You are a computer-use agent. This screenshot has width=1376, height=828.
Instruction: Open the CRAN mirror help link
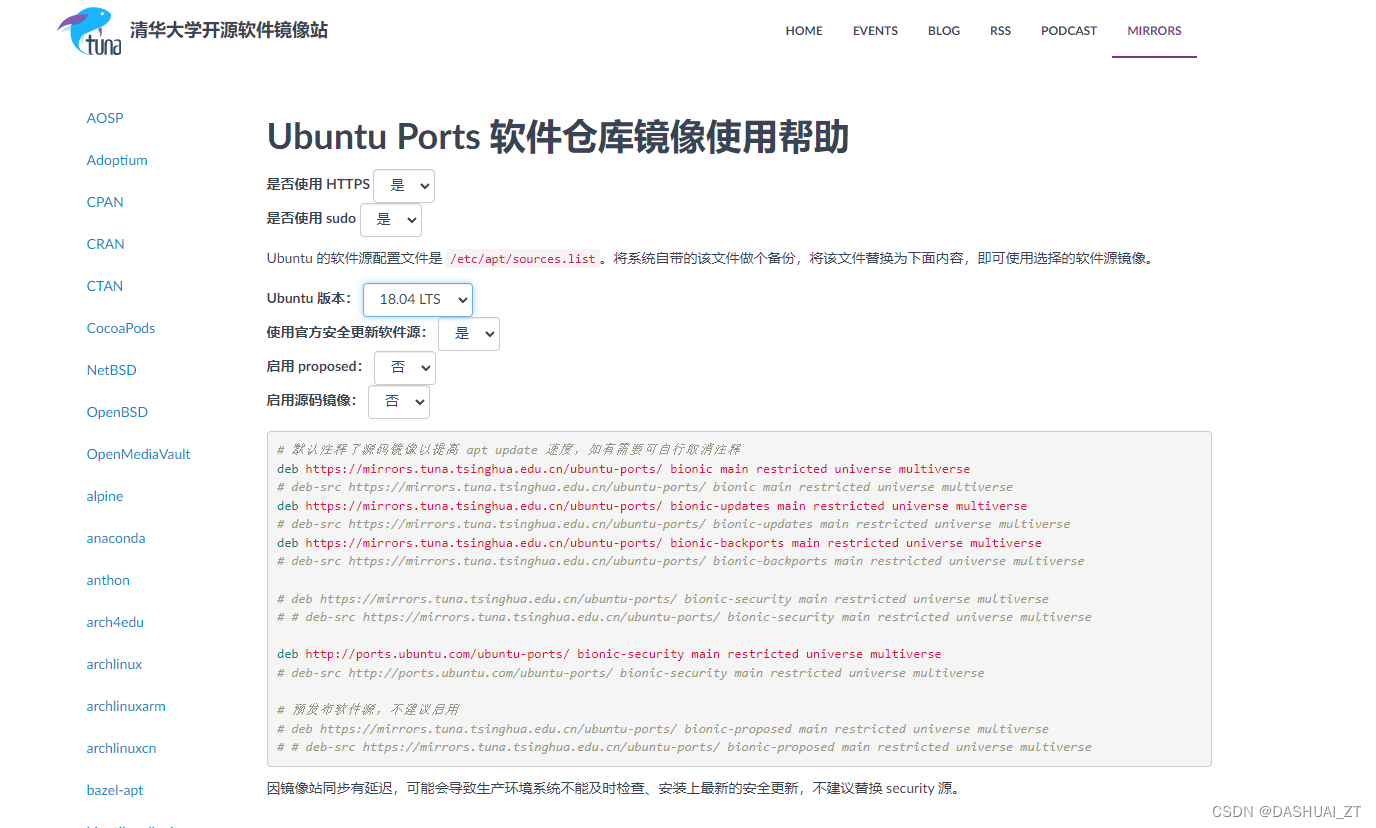click(x=106, y=244)
